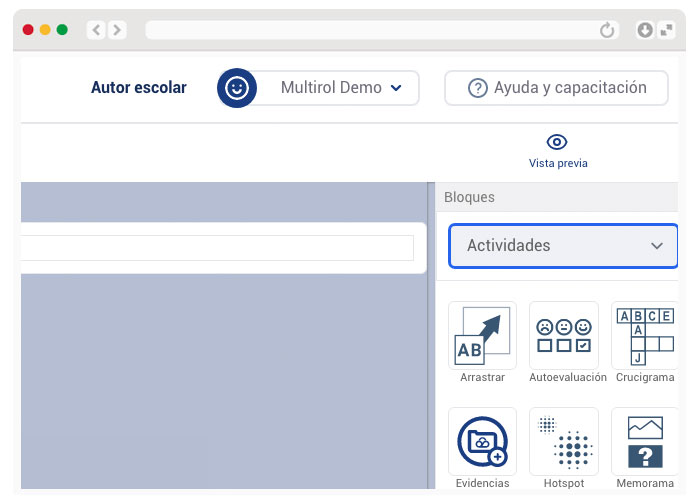The width and height of the screenshot is (698, 504).
Task: Select the Memorama block icon
Action: (645, 441)
